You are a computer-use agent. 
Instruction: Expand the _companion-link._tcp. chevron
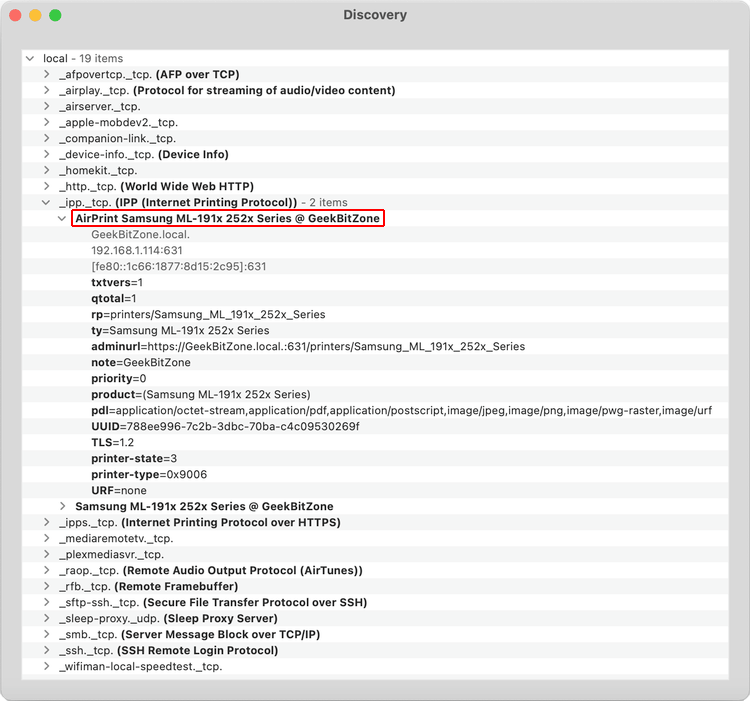(x=46, y=138)
